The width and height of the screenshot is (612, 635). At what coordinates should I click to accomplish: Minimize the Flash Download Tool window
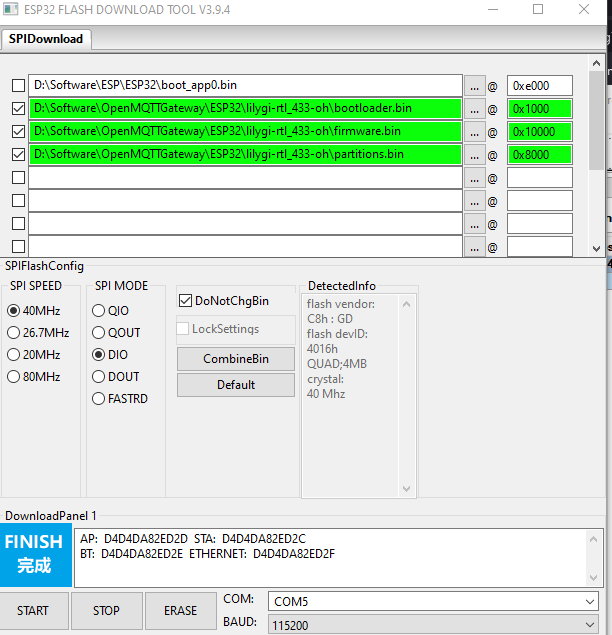pos(493,9)
